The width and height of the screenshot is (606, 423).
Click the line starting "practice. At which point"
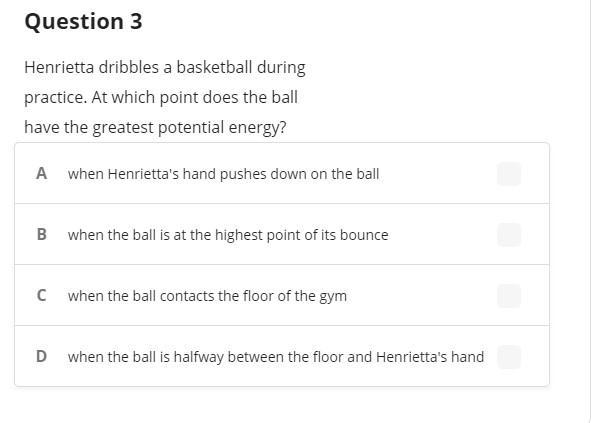pyautogui.click(x=161, y=98)
